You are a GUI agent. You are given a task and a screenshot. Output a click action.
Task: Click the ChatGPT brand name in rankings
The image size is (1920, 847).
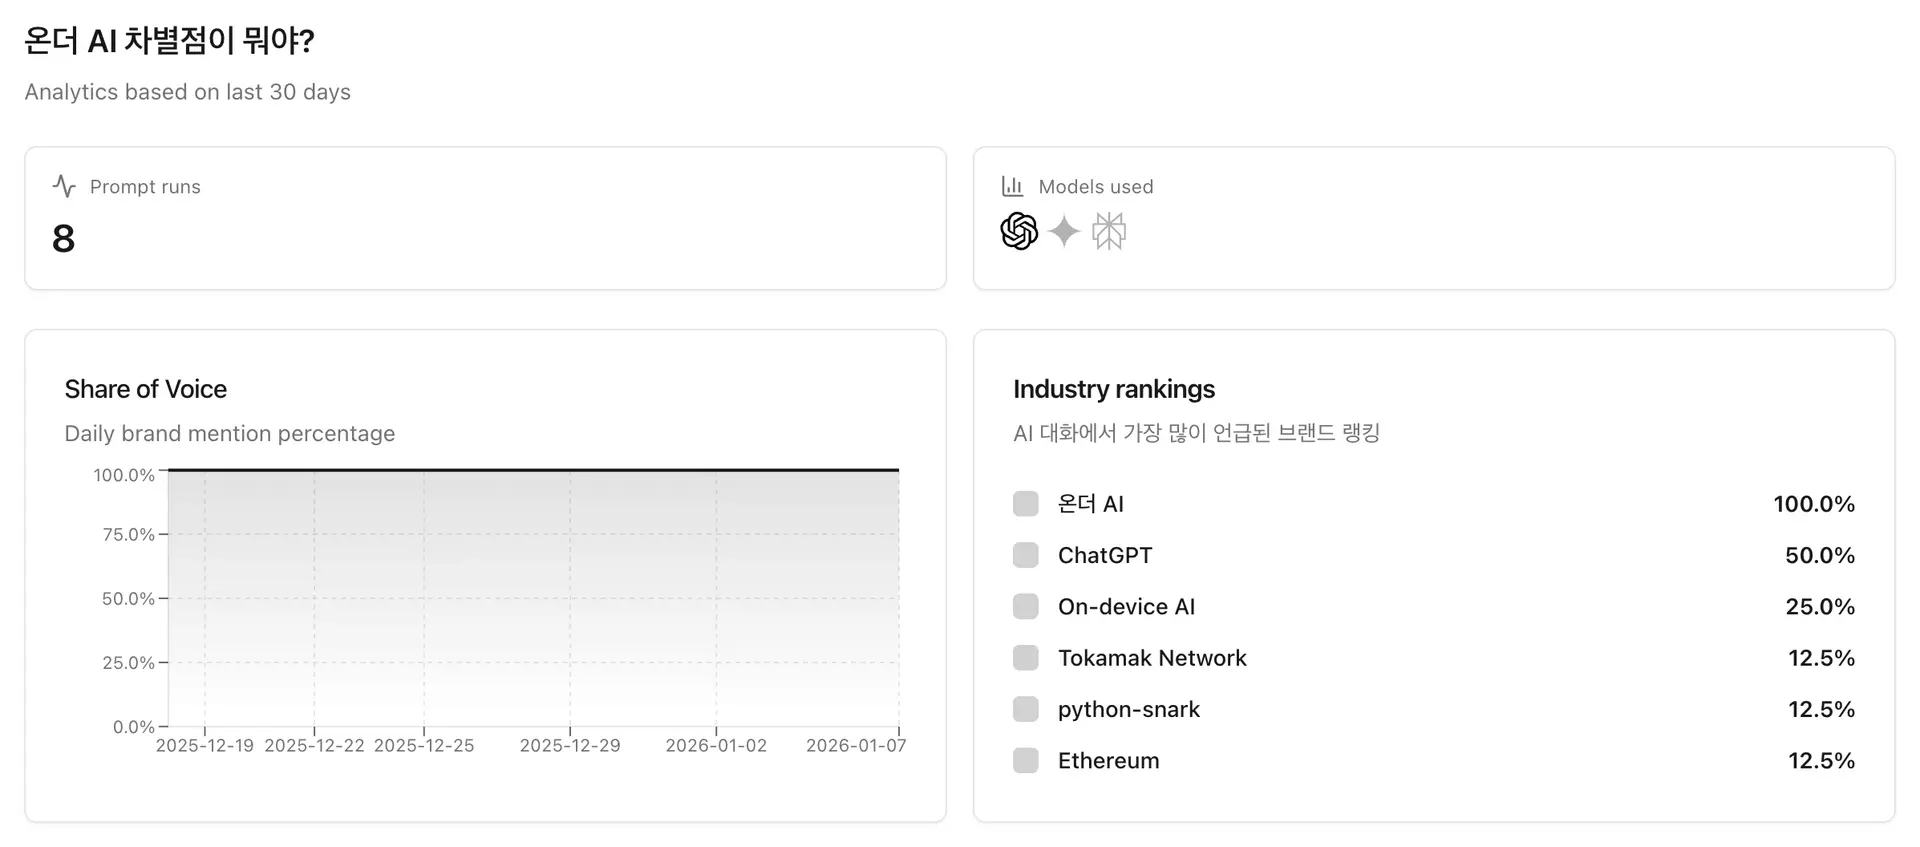tap(1105, 555)
